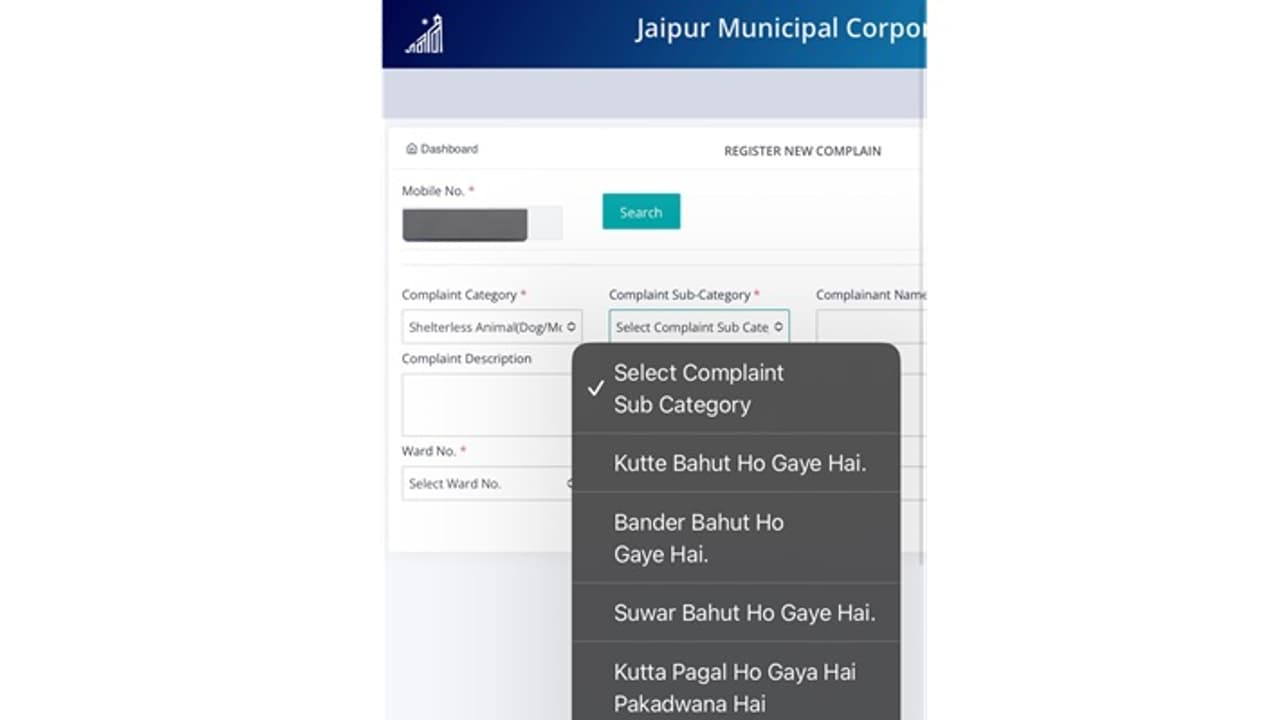Focus the Complainant Name field

870,327
